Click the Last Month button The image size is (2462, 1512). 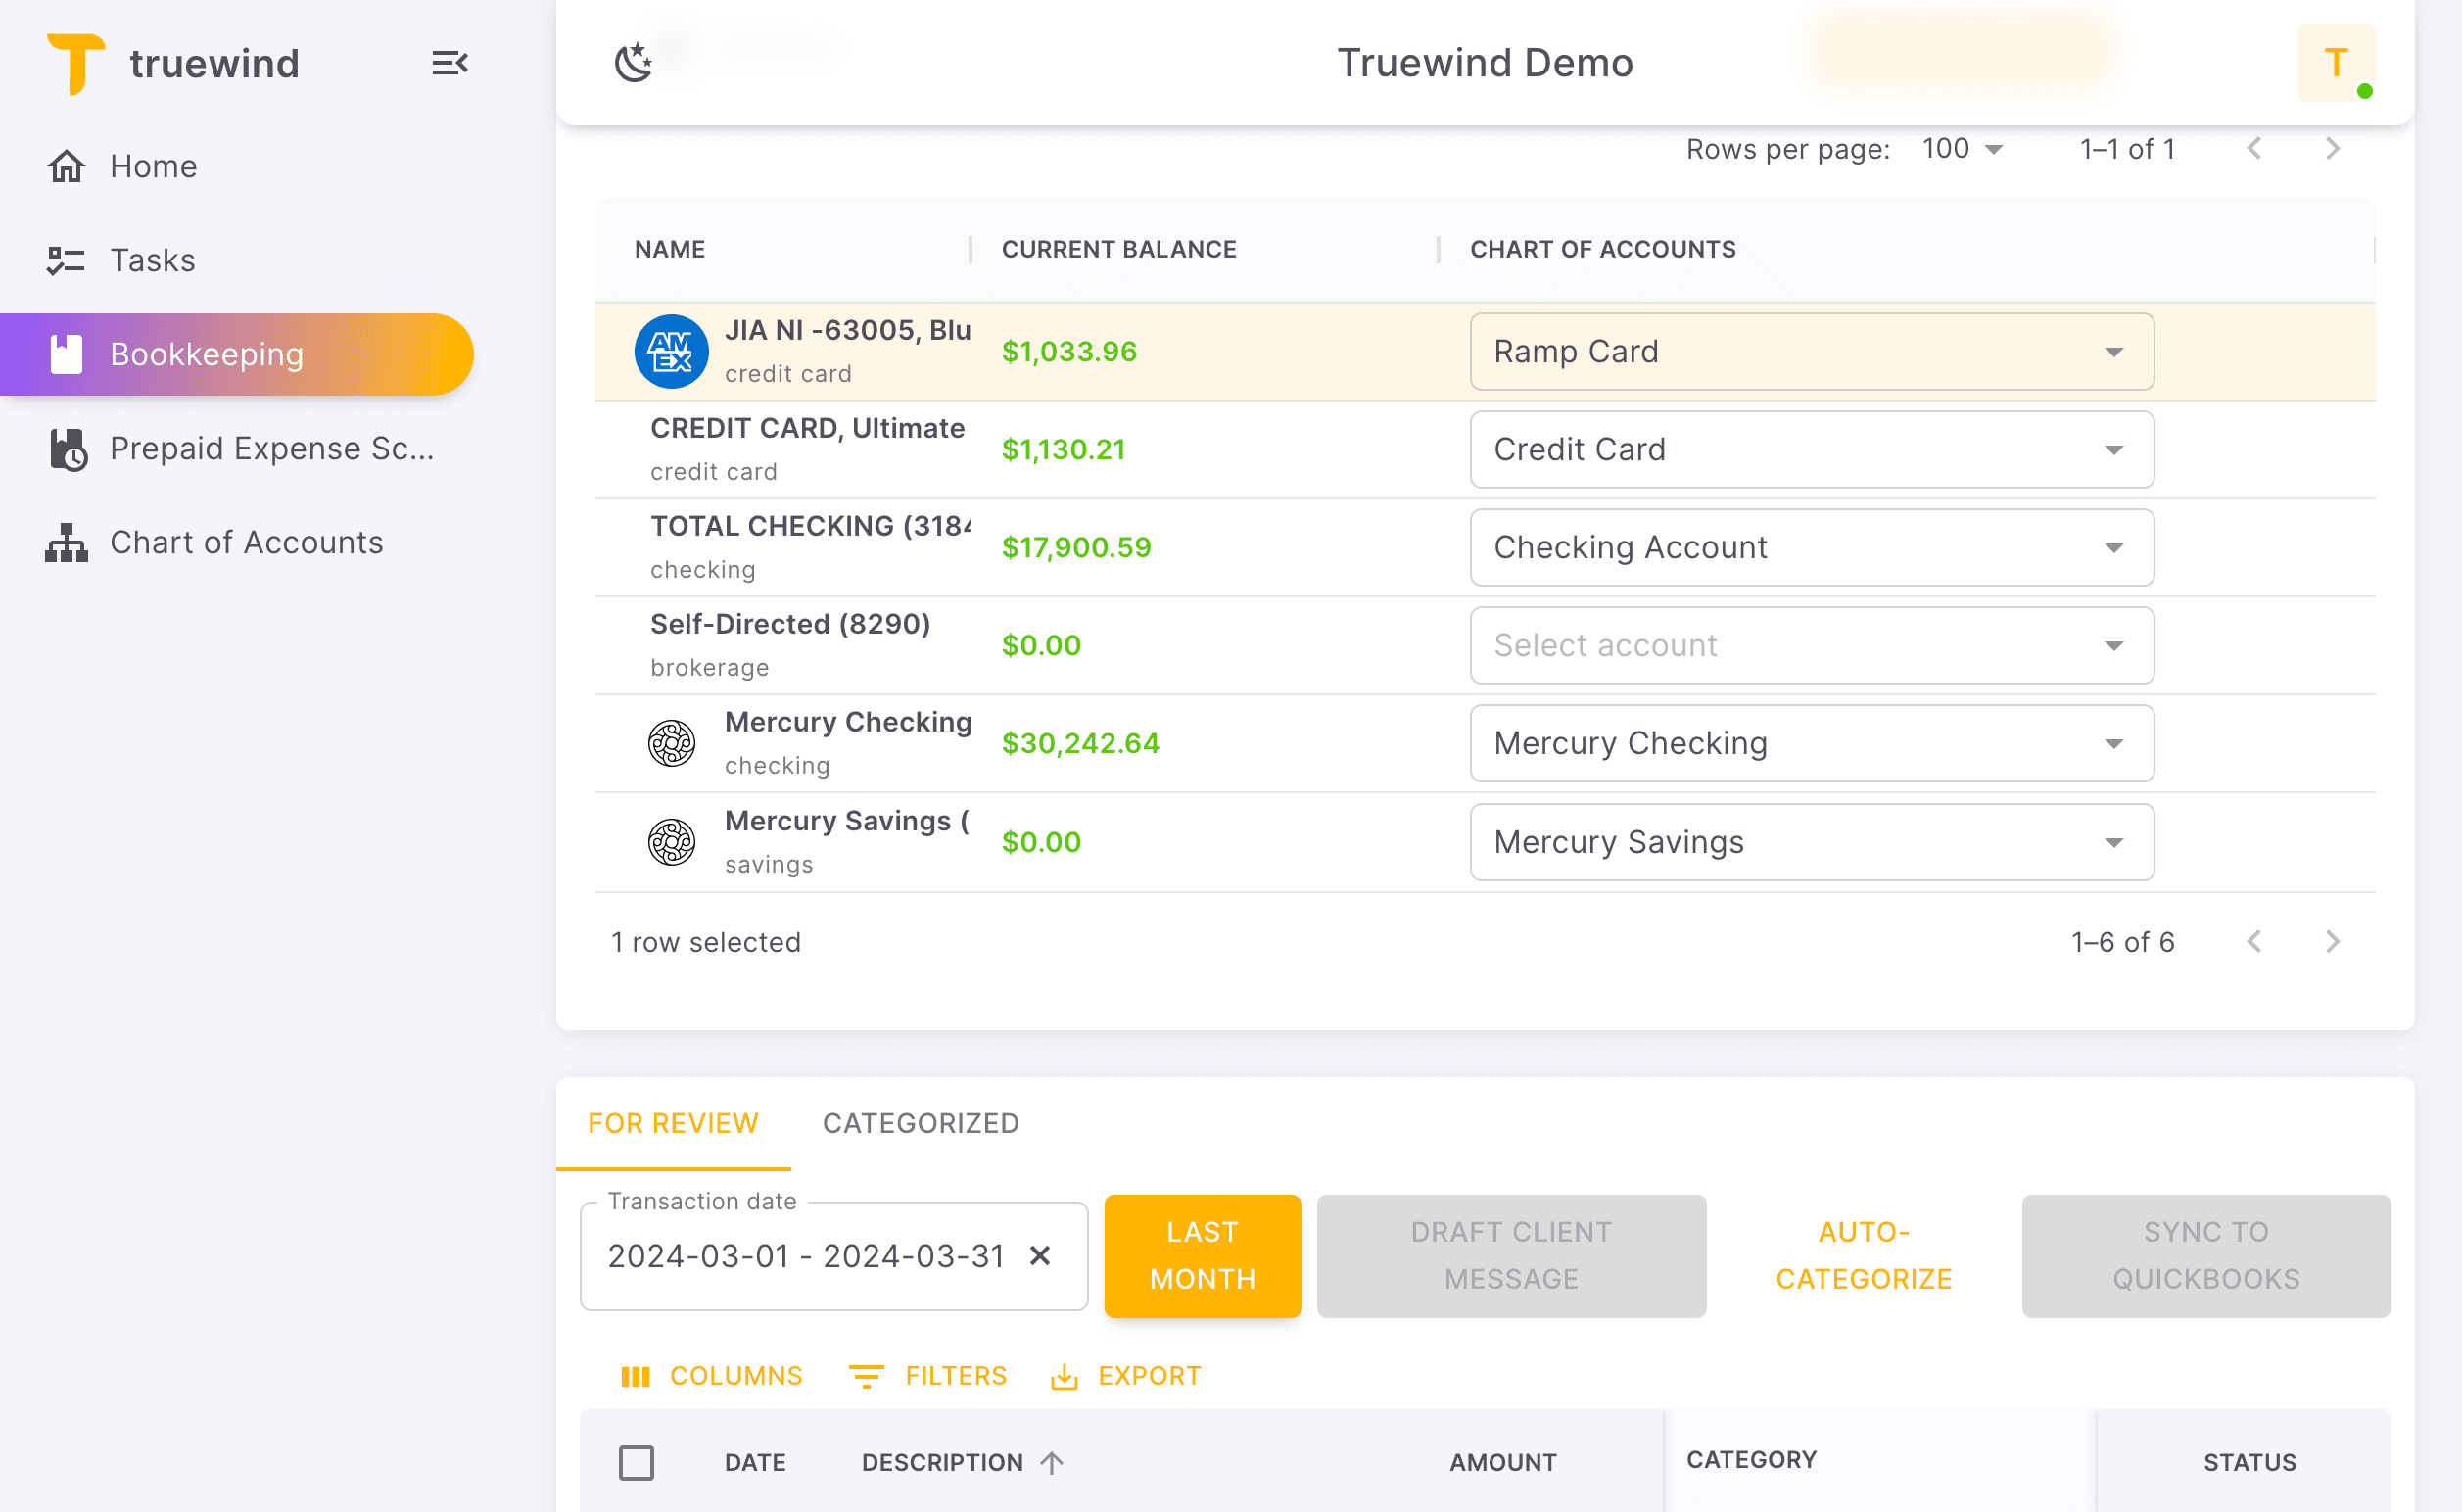(1202, 1255)
